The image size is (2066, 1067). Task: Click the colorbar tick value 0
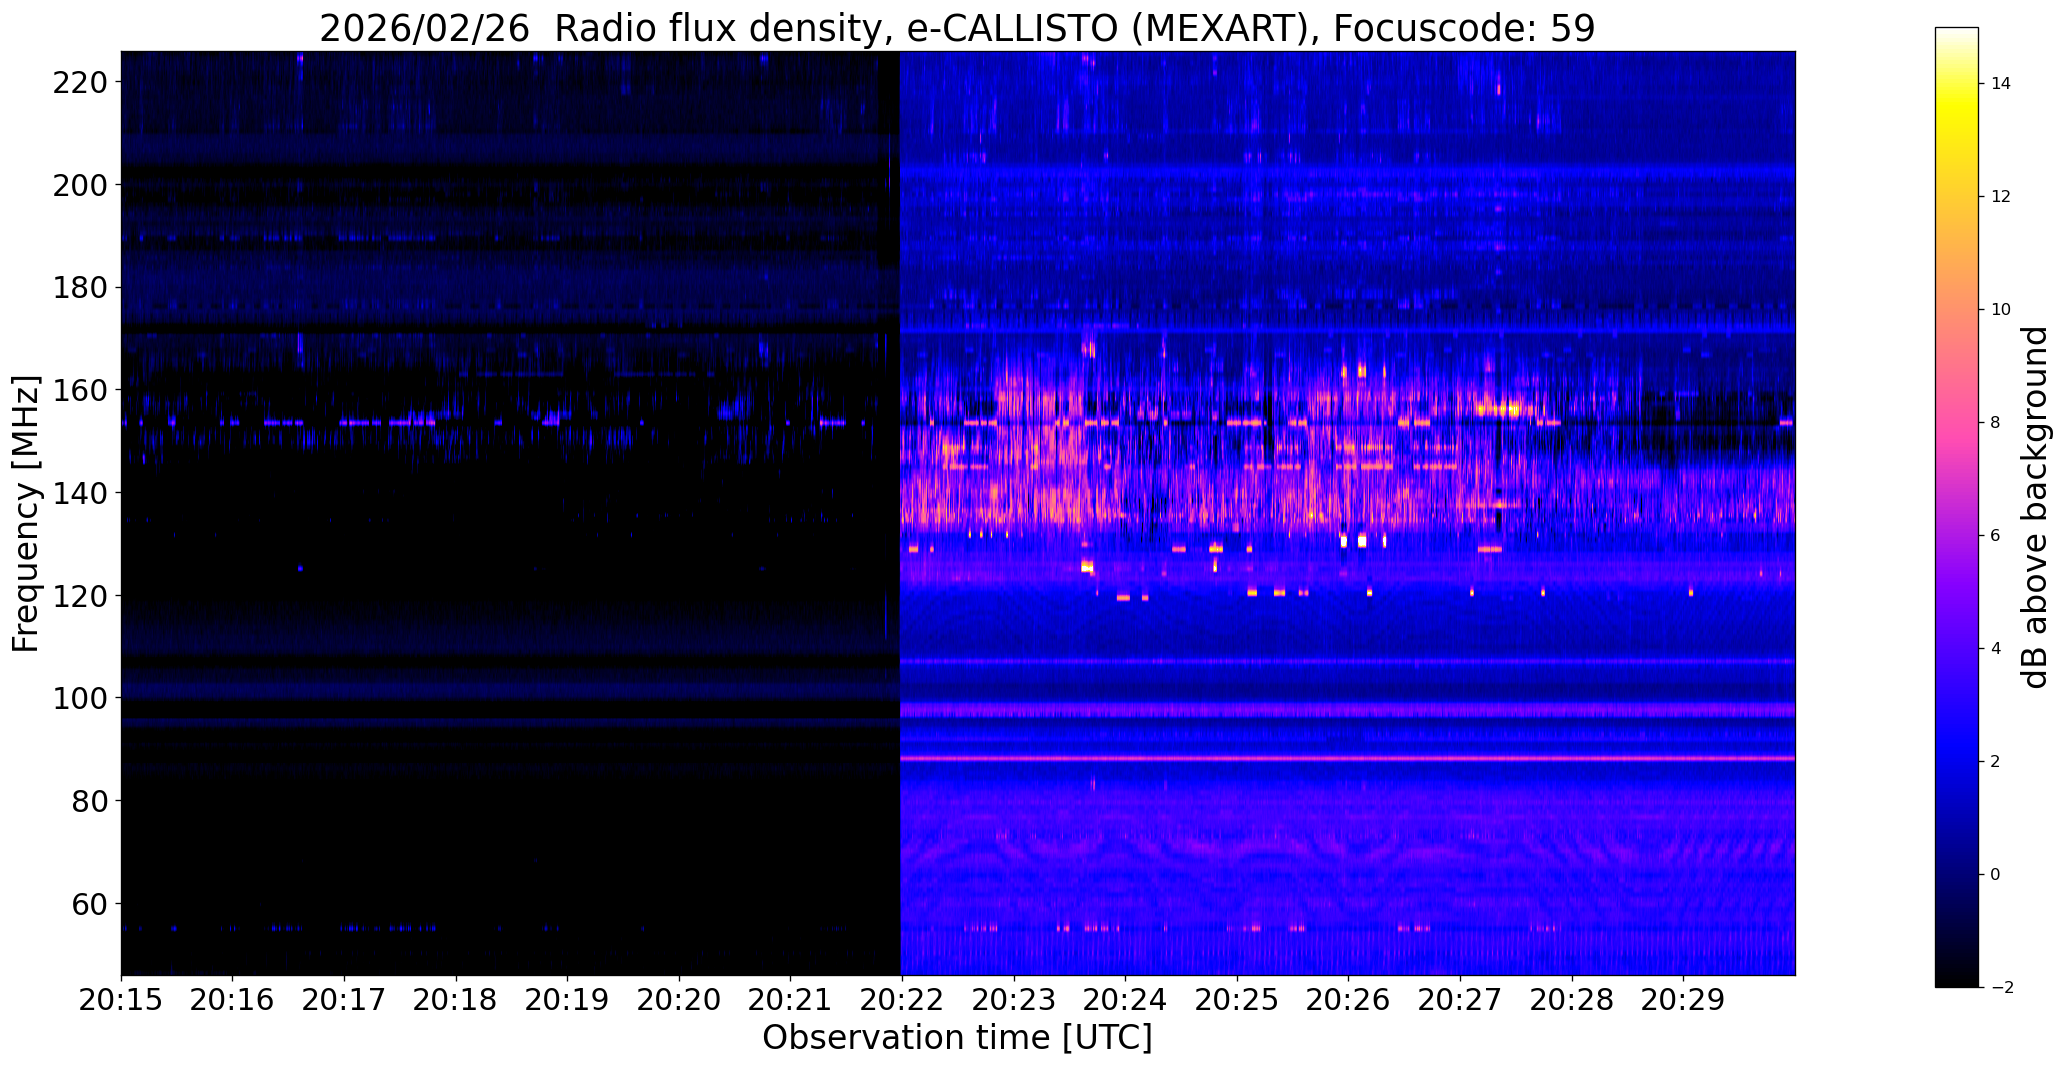click(1996, 875)
